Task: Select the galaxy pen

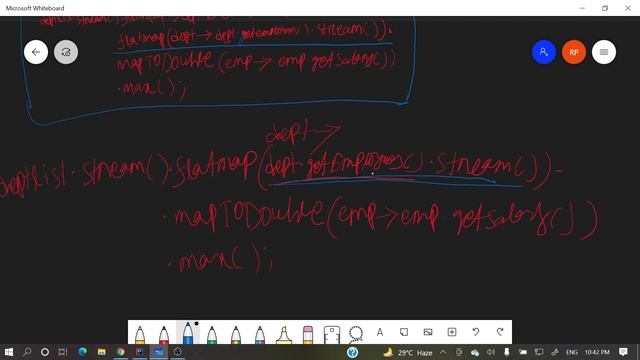Action: click(260, 334)
